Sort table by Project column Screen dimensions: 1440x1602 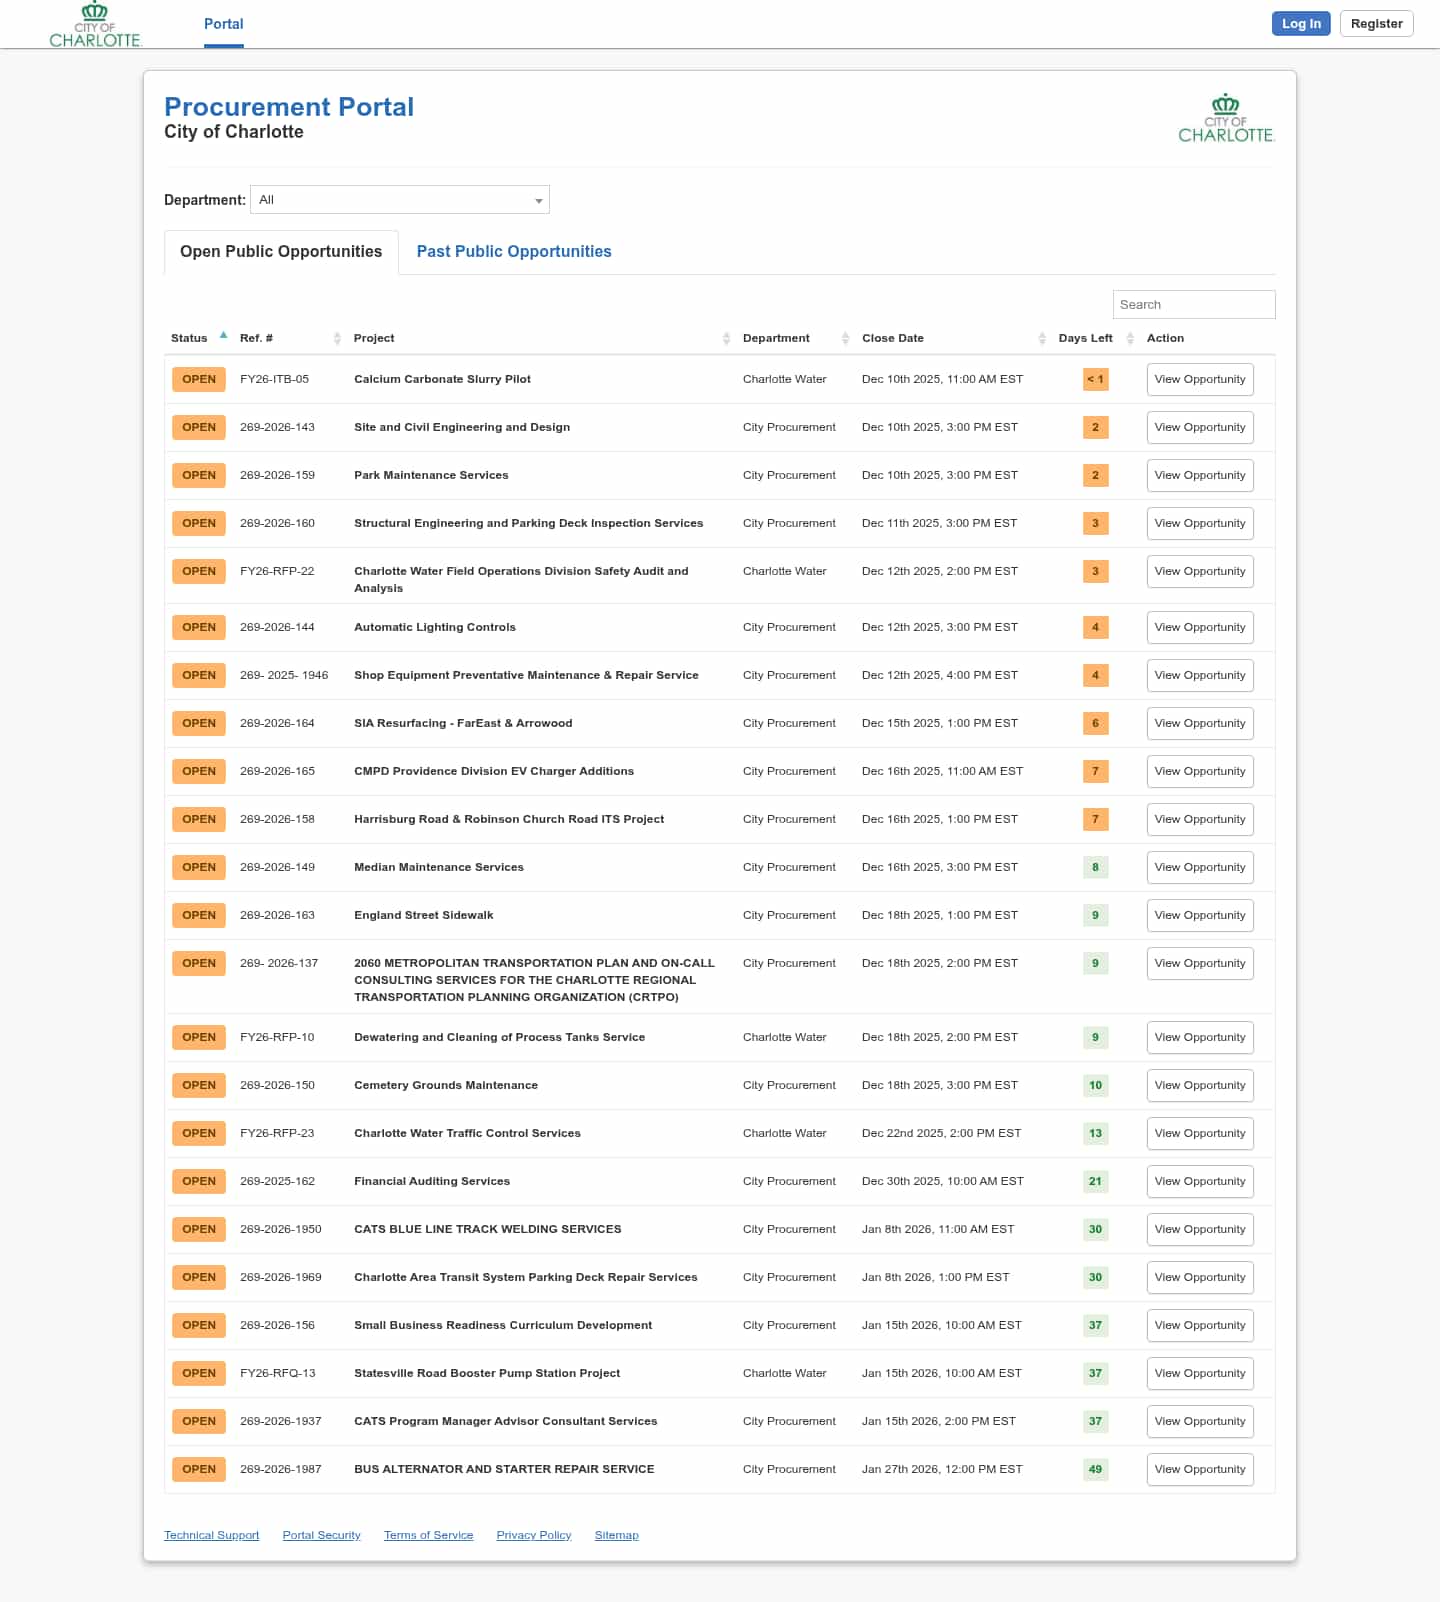pyautogui.click(x=541, y=338)
